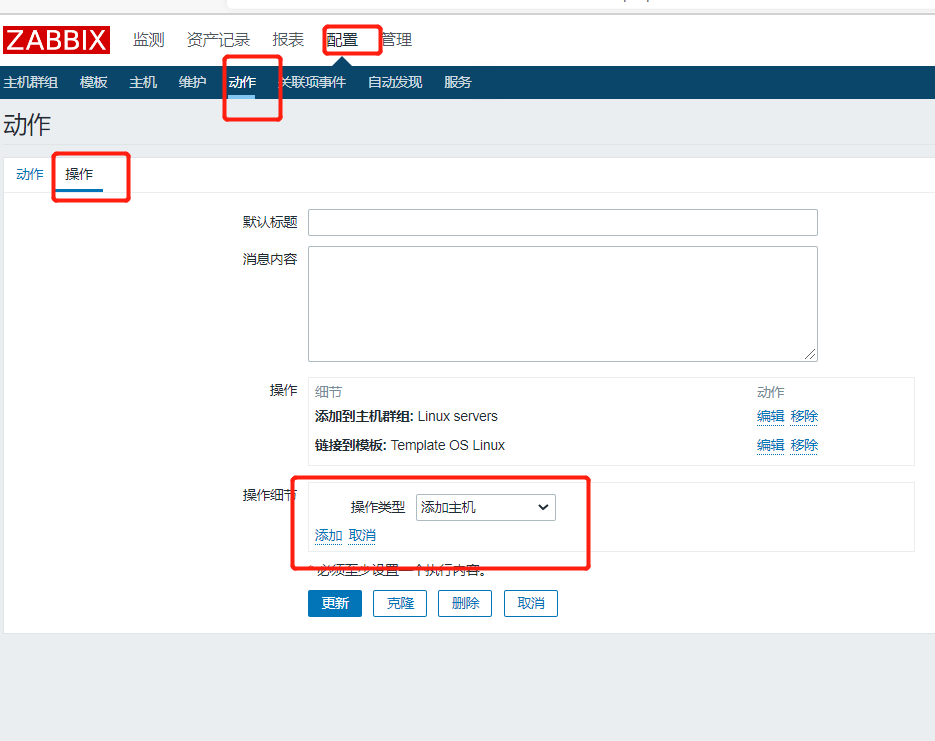Open the 报表 top menu

[288, 40]
